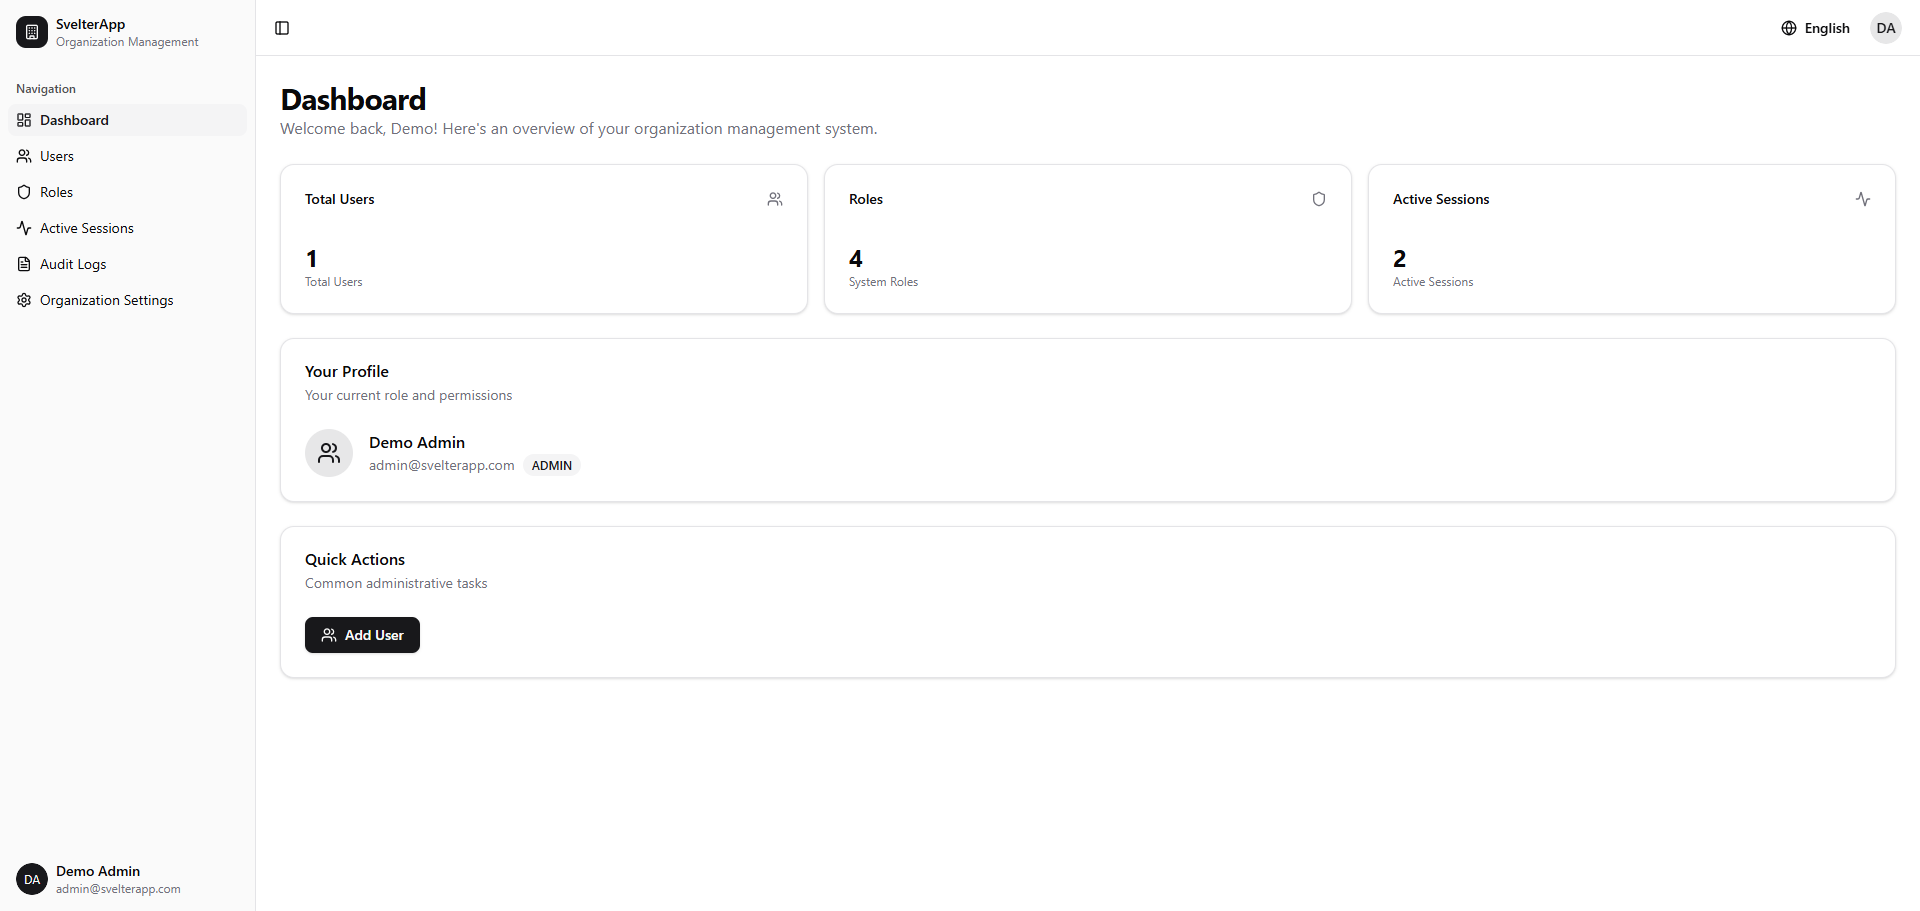Click the shield icon on the Roles card
Image resolution: width=1920 pixels, height=911 pixels.
pyautogui.click(x=1318, y=199)
